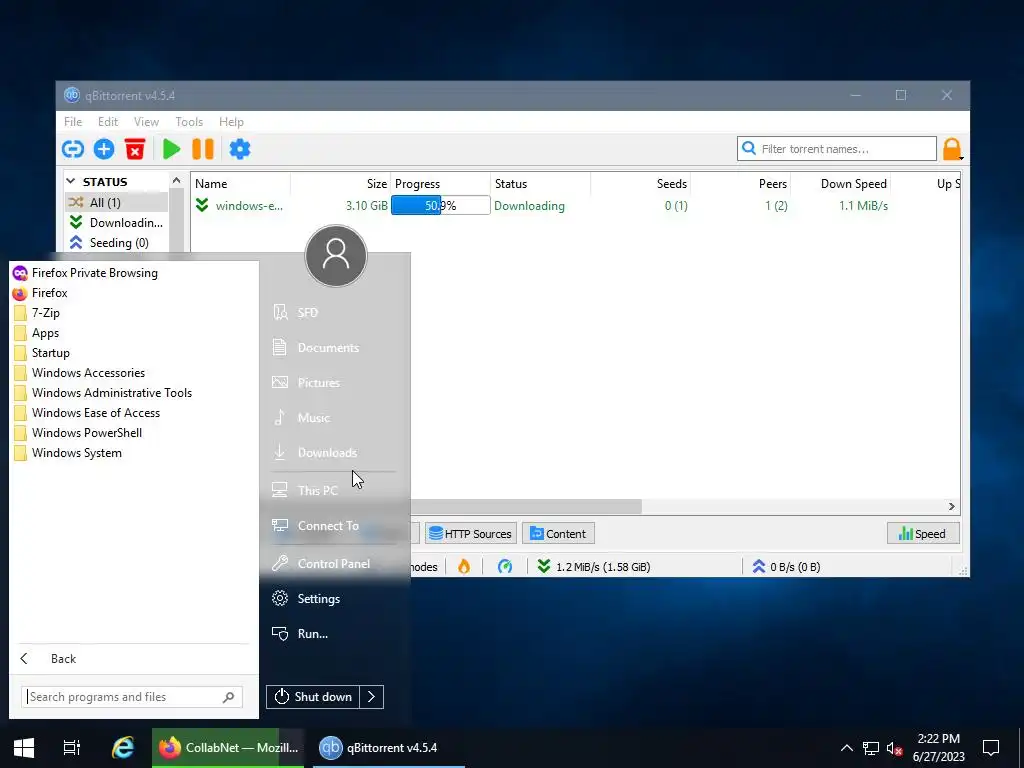Expand shut down options arrow

(x=372, y=697)
